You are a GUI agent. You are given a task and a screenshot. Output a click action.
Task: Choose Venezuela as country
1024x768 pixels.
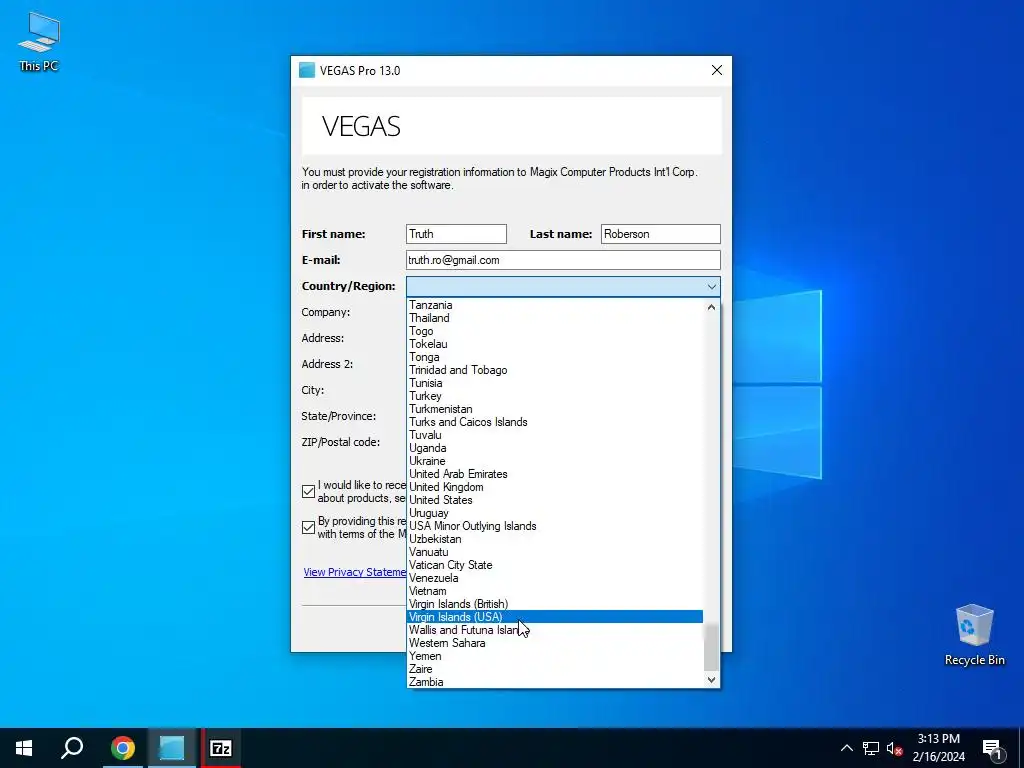click(555, 579)
